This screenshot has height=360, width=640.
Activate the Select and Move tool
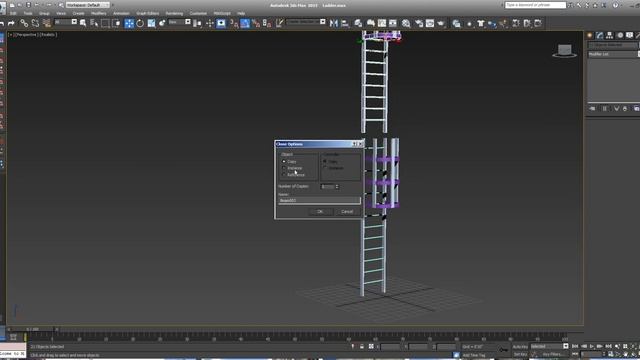pyautogui.click(x=129, y=24)
